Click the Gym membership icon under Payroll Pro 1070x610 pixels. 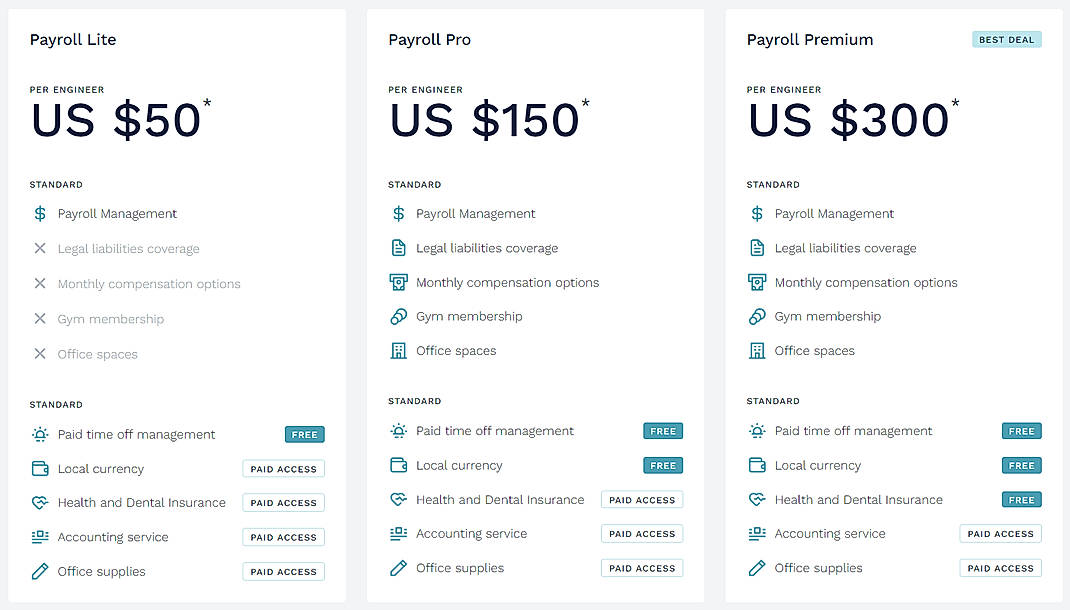point(398,316)
